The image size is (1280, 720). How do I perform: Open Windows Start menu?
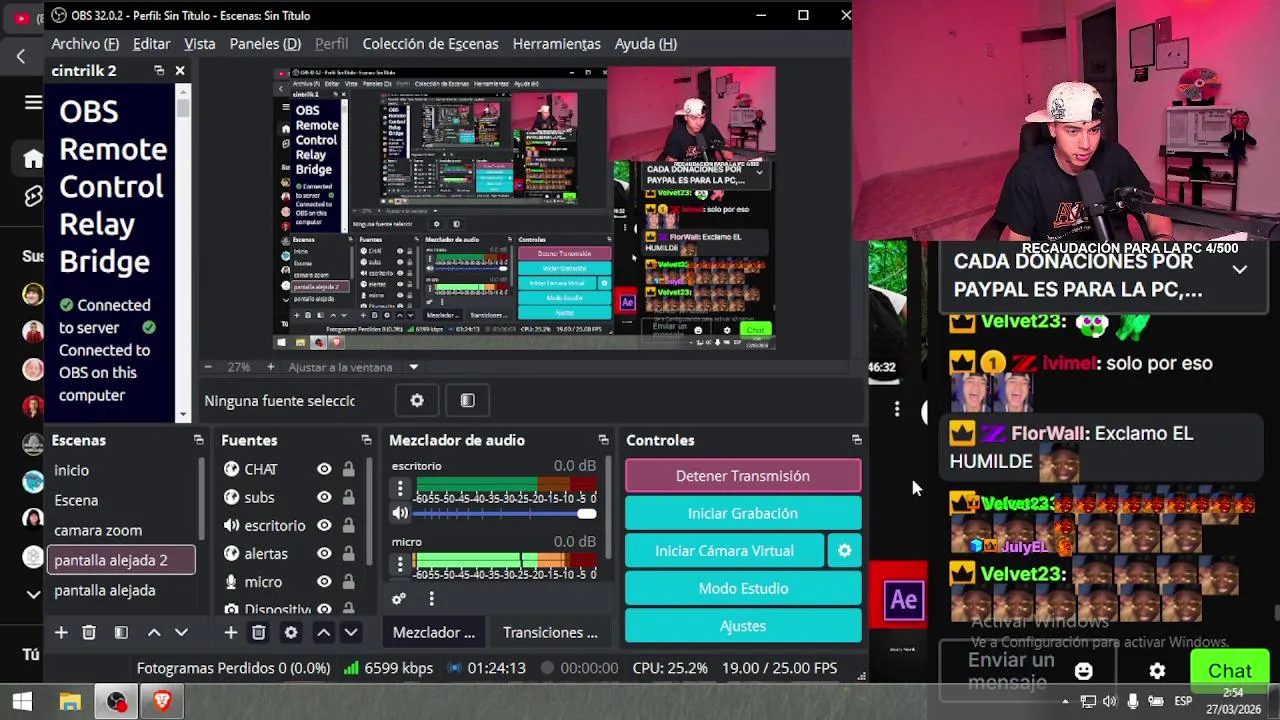click(22, 702)
